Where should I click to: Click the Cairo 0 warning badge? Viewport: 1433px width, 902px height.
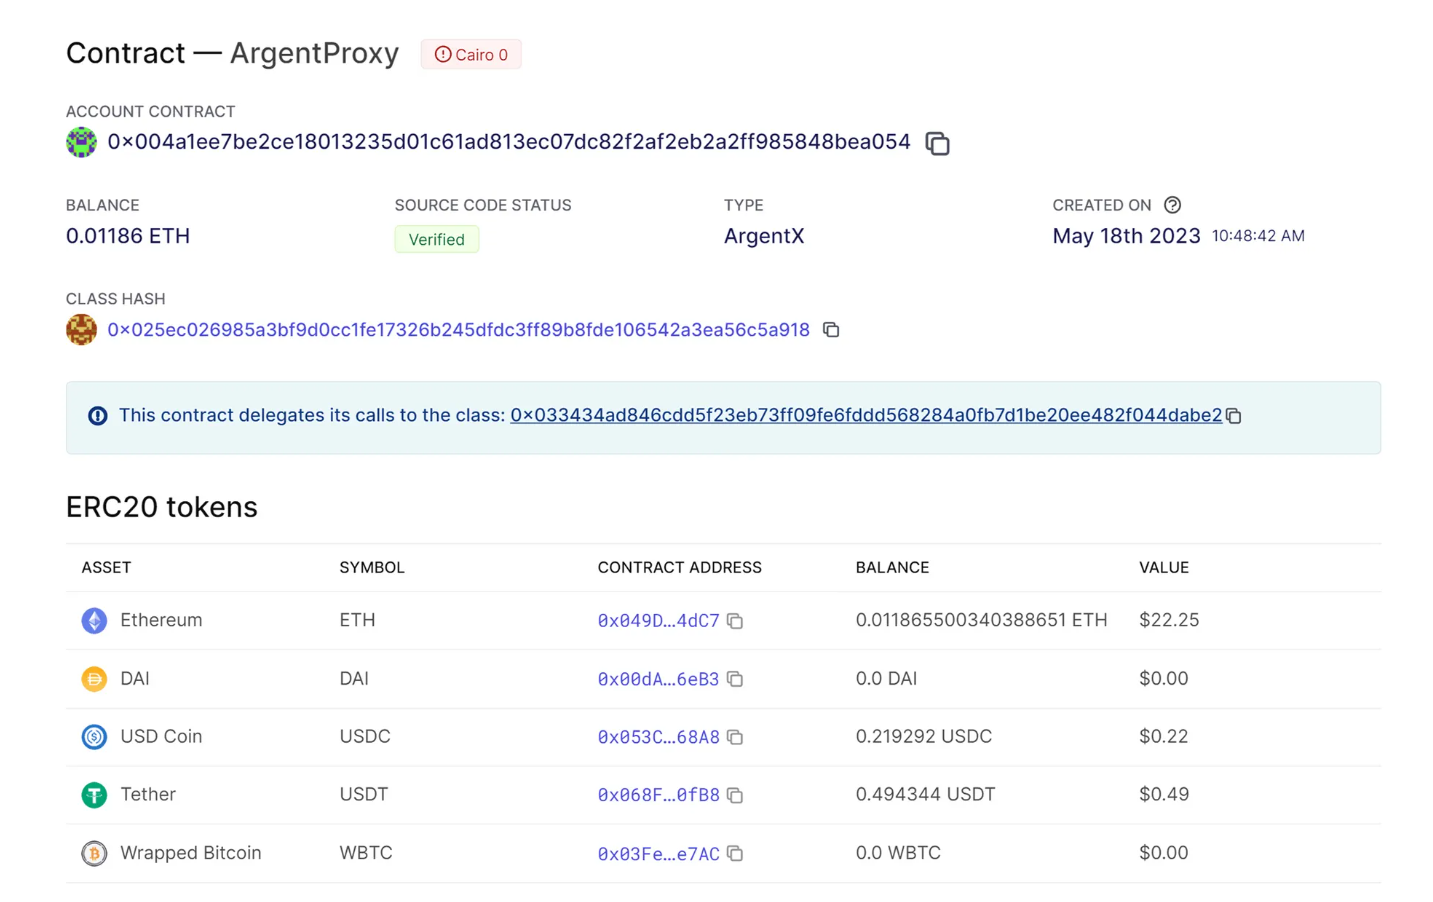point(471,55)
